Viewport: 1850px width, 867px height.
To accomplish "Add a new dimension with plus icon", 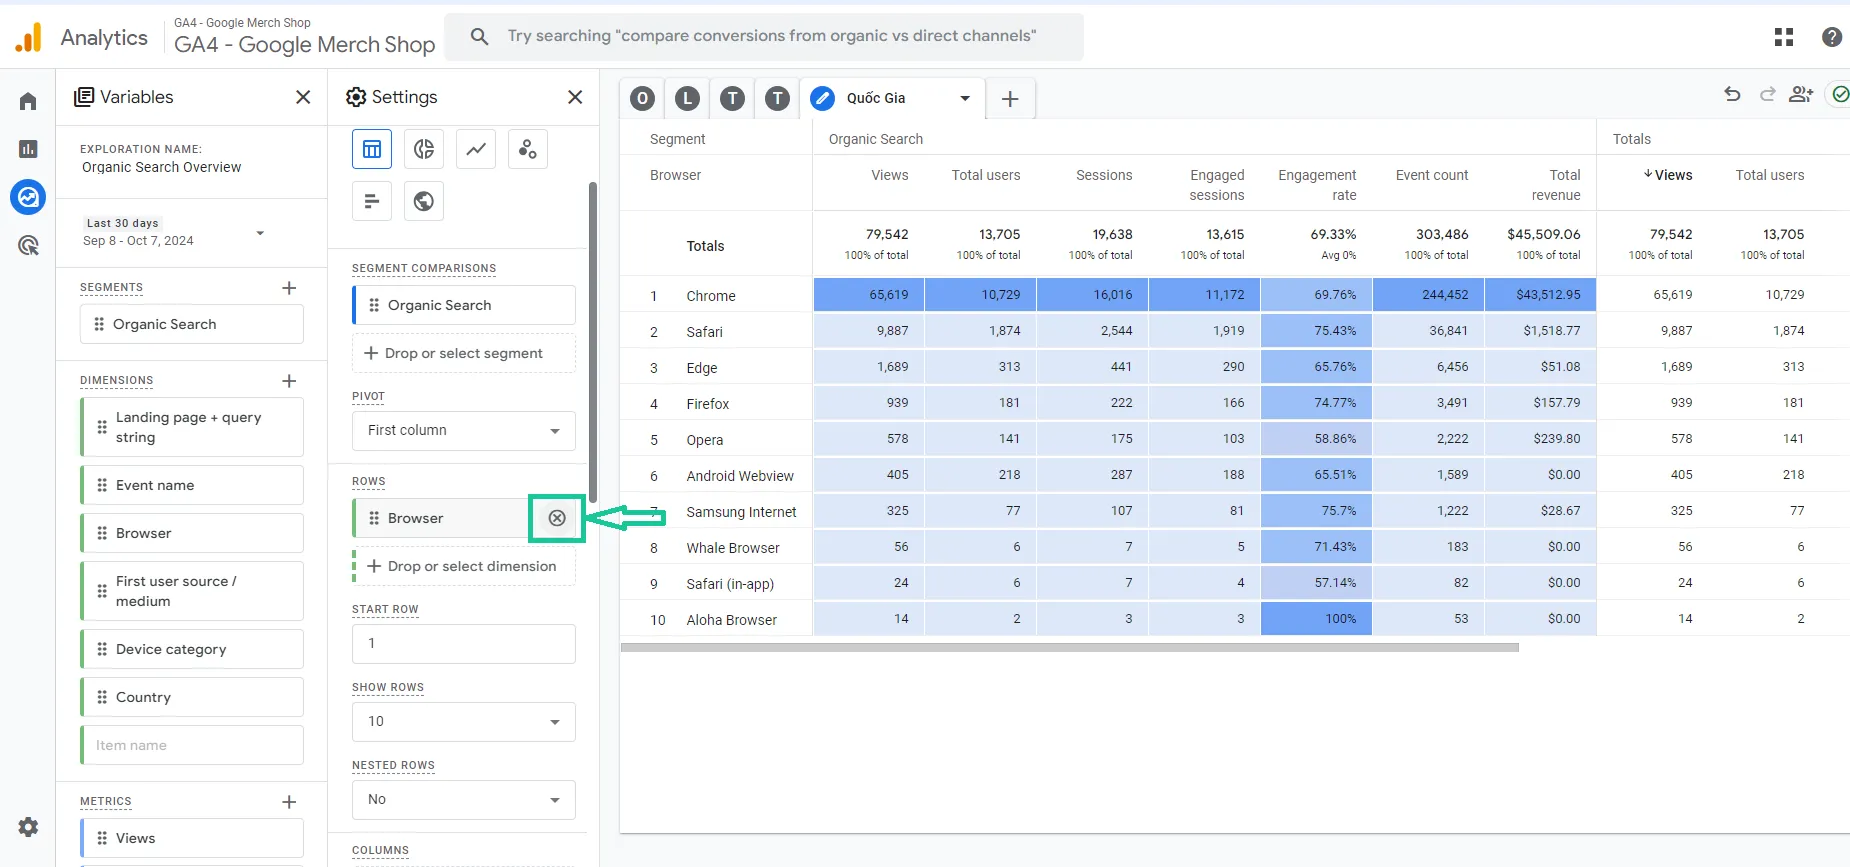I will click(x=289, y=381).
